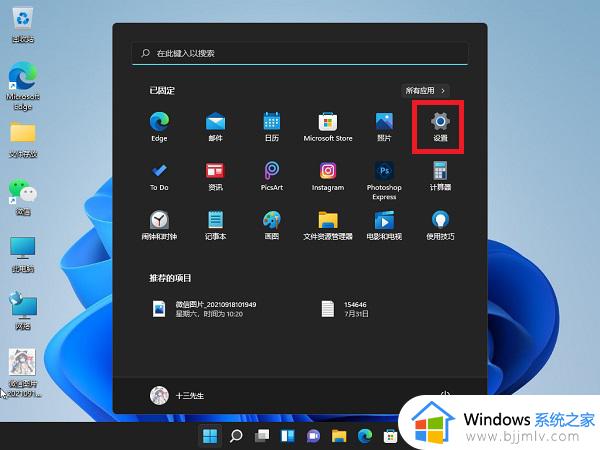600x450 pixels.
Task: Click the search field in Start menu
Action: (300, 54)
